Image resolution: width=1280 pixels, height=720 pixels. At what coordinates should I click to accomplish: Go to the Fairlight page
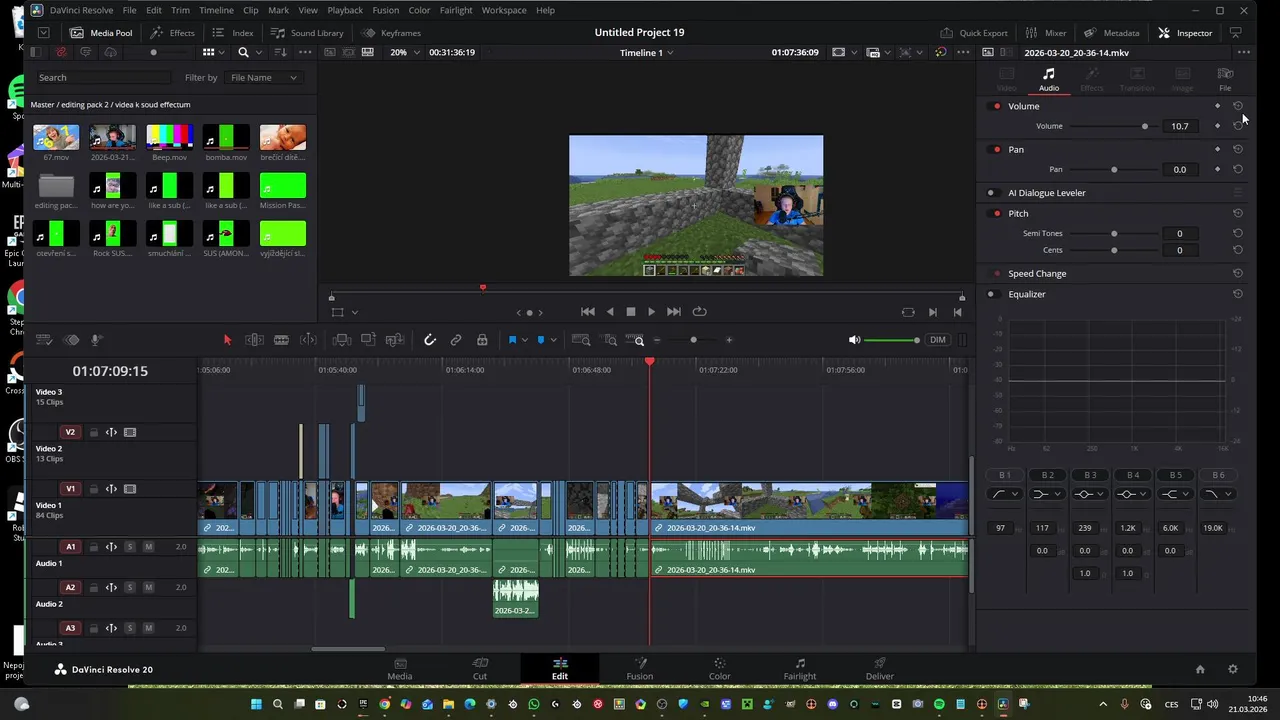click(x=800, y=668)
